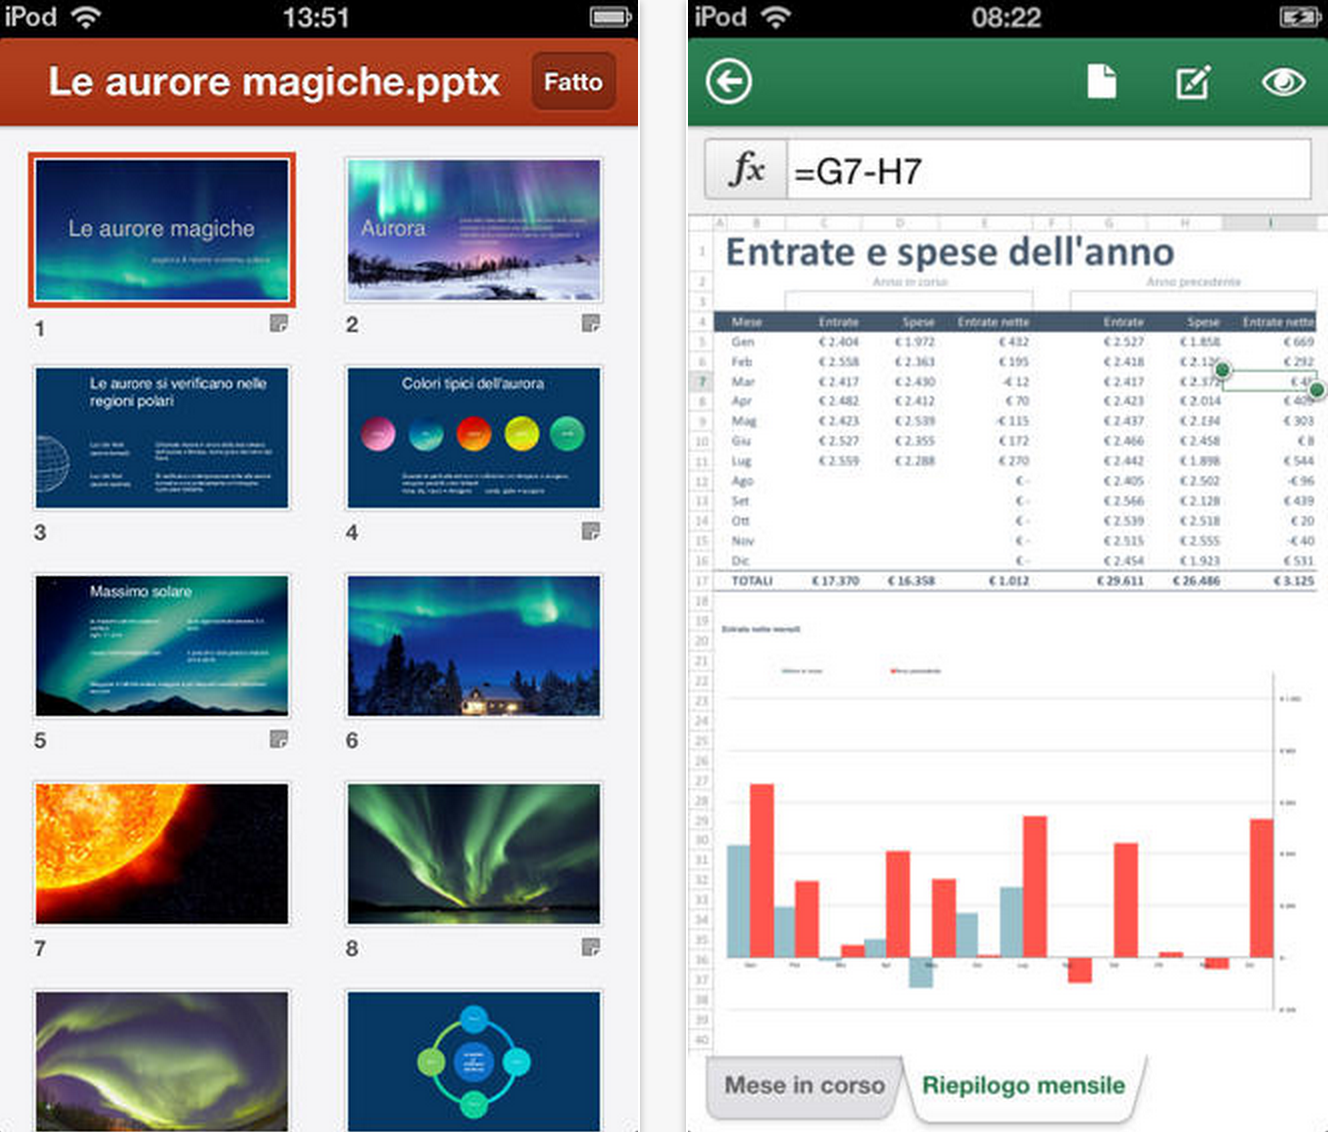Screen dimensions: 1328x1132
Task: Select the 'Feb' month cell
Action: 742,362
